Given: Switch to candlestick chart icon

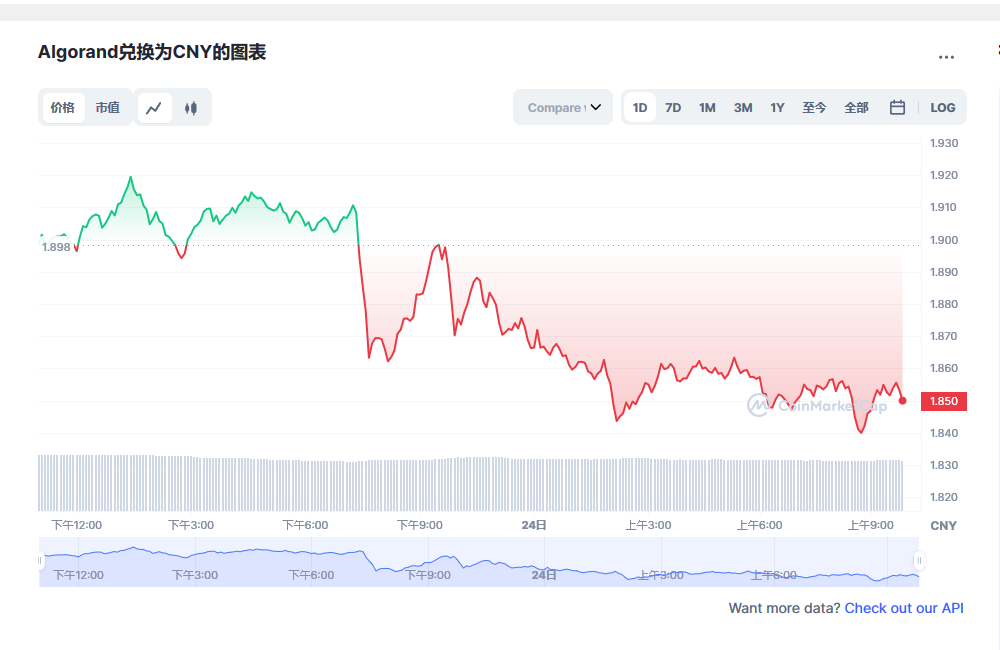Looking at the screenshot, I should (x=191, y=108).
